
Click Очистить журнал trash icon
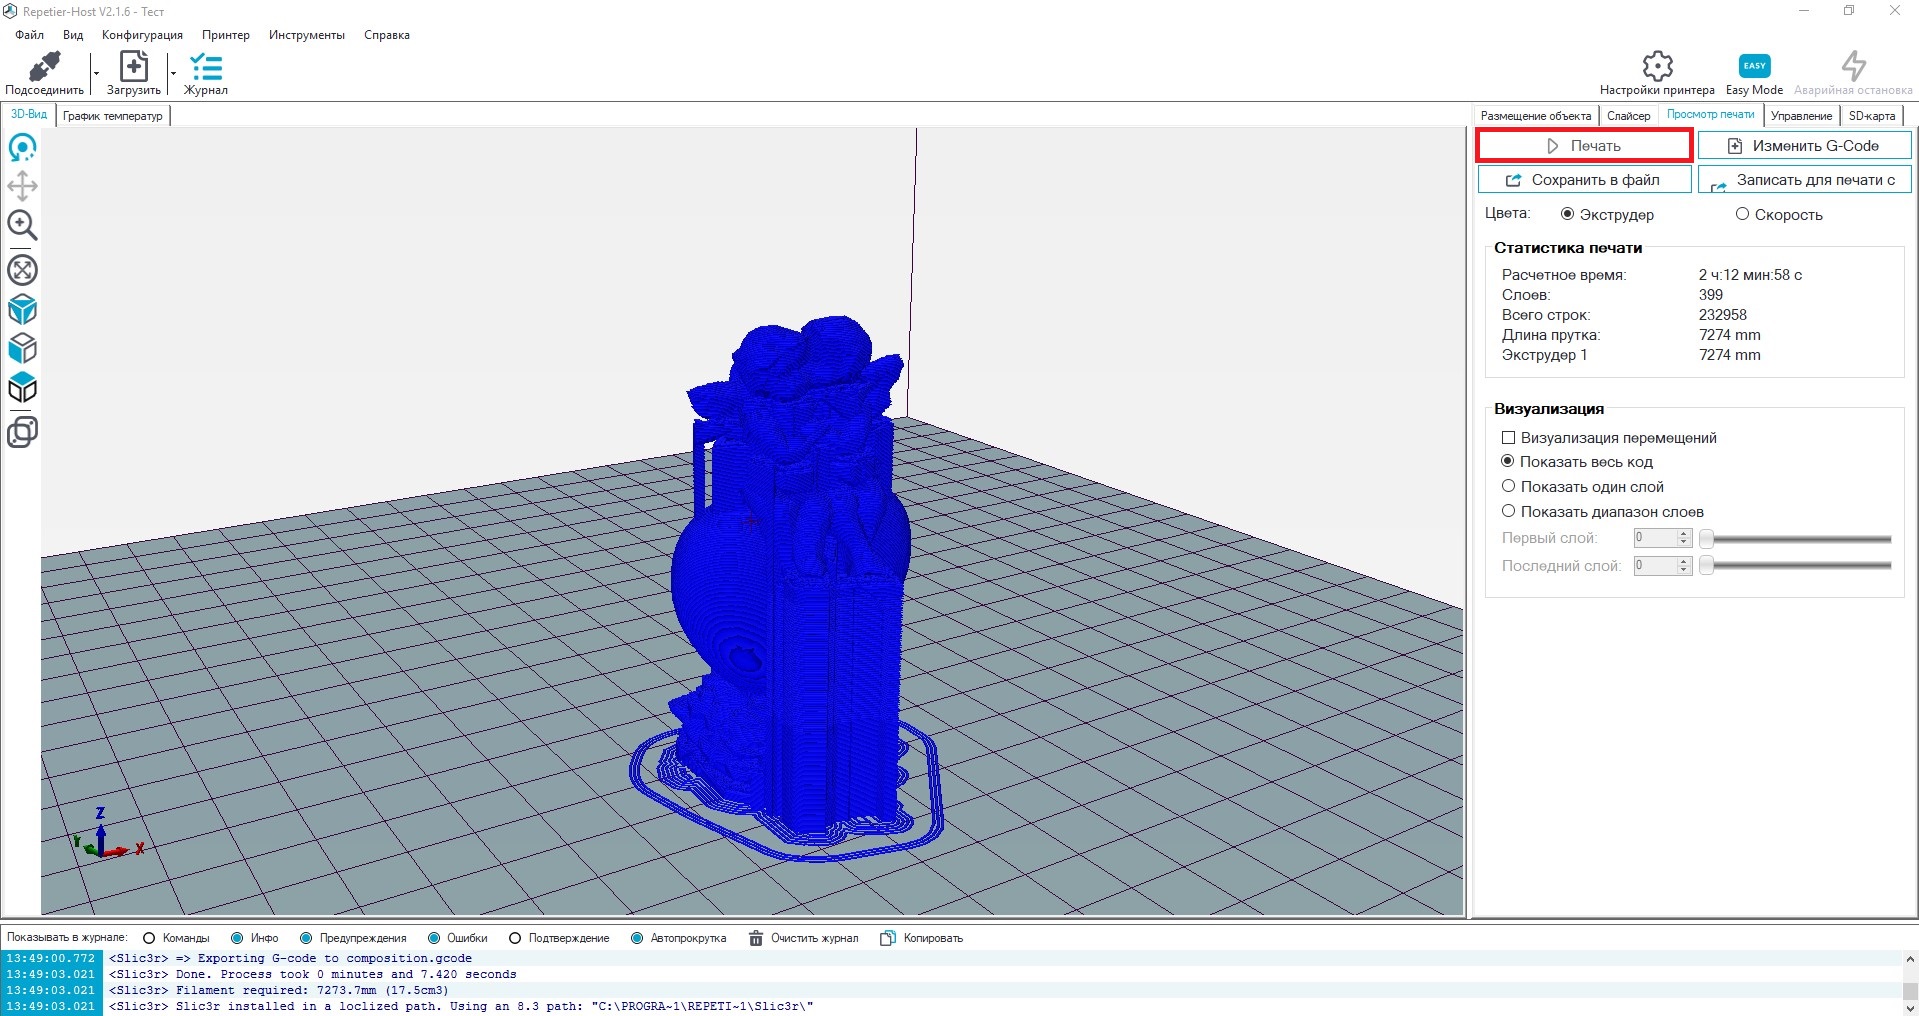(756, 938)
